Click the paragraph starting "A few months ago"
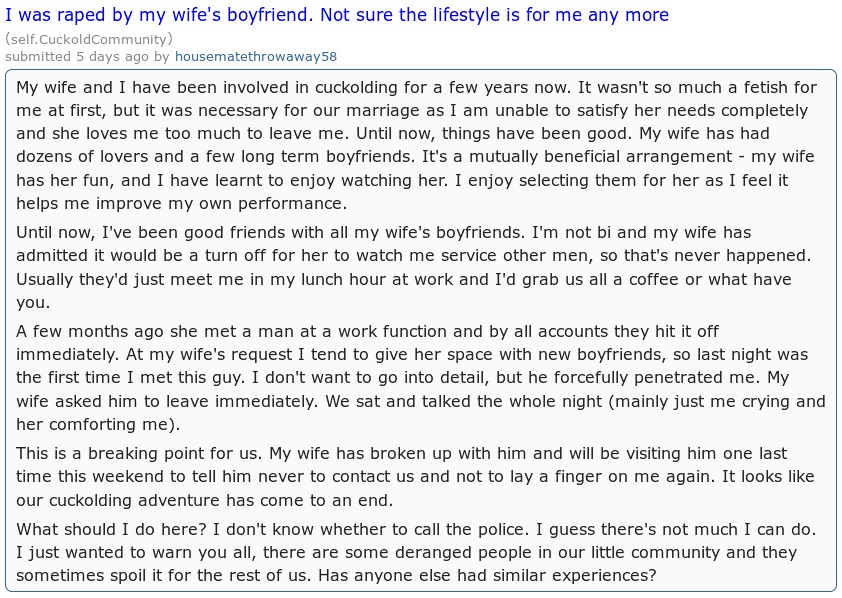Screen dimensions: 842x598 [x=420, y=377]
